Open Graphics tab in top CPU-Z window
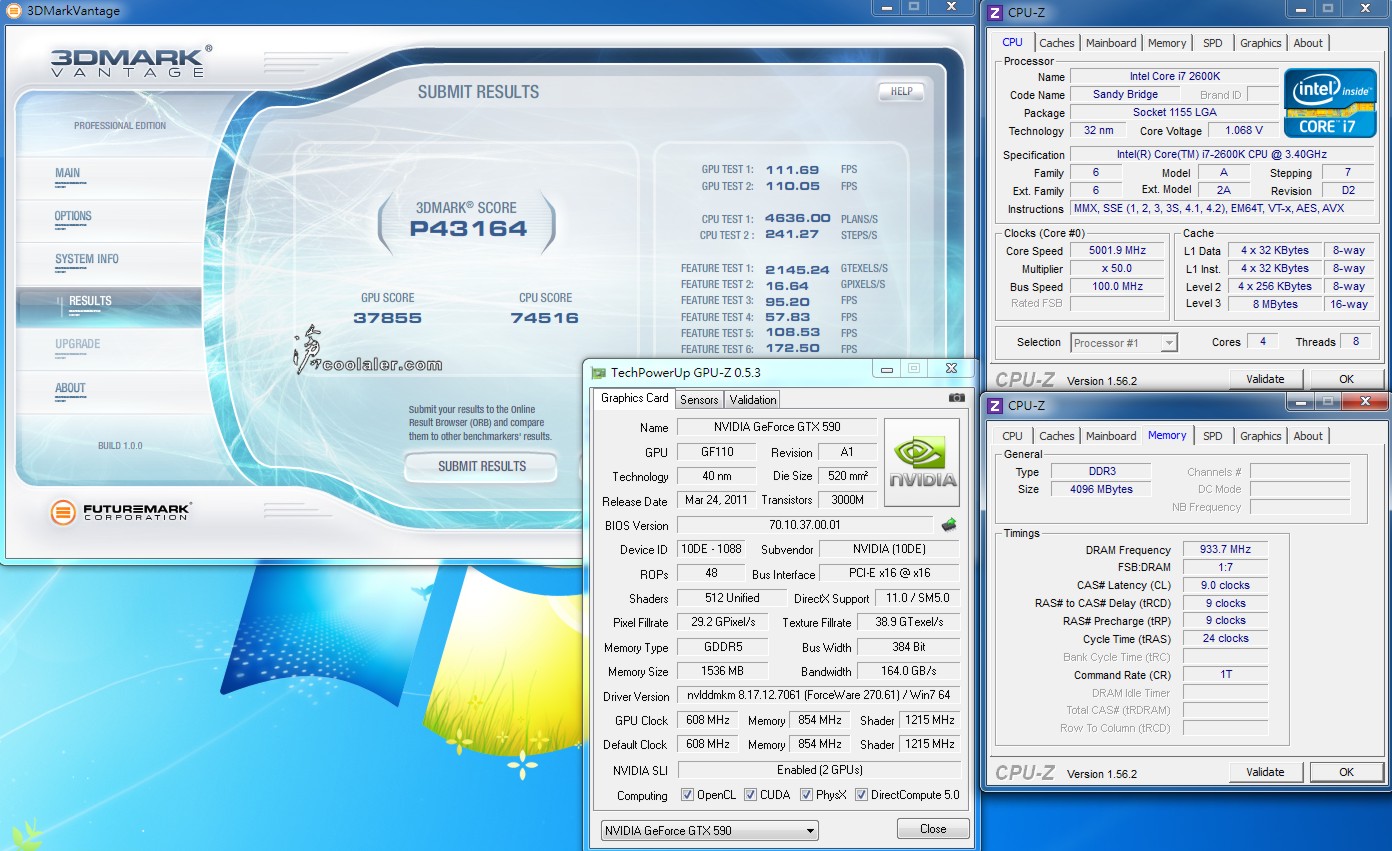The width and height of the screenshot is (1392, 851). 1260,43
